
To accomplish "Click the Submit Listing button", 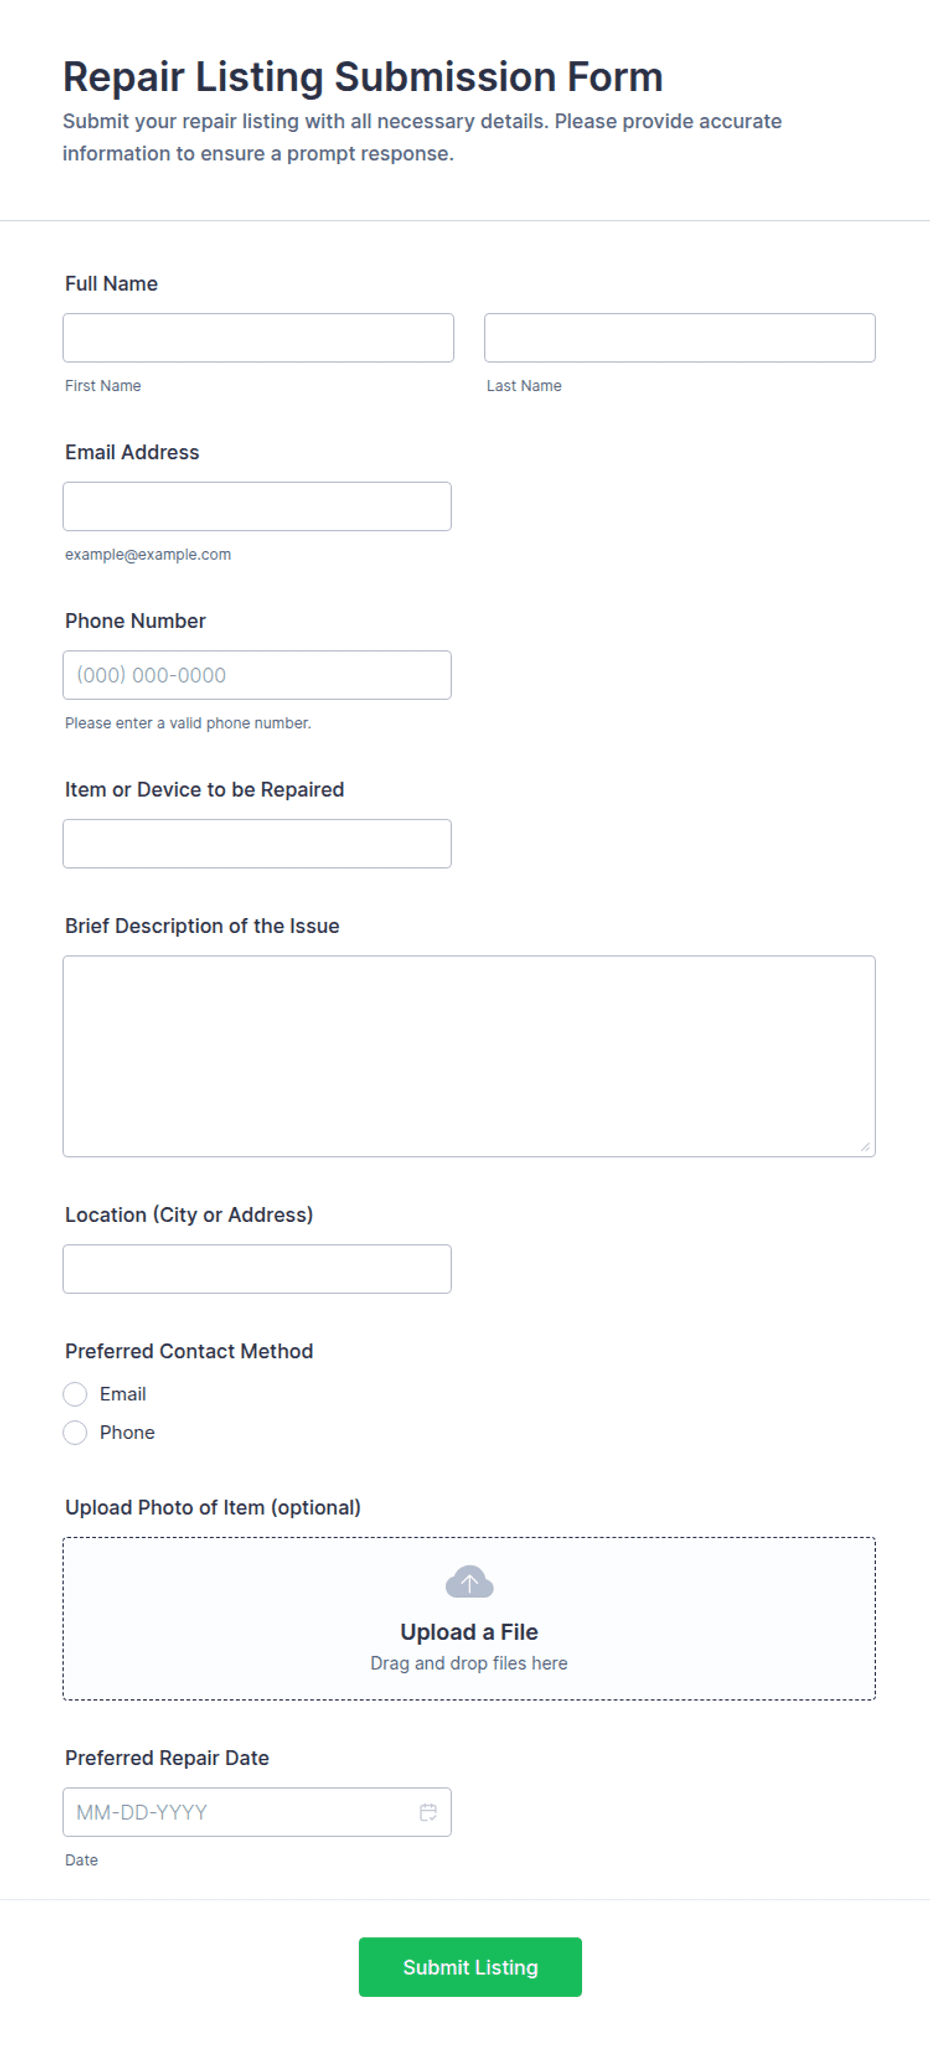I will [470, 1967].
